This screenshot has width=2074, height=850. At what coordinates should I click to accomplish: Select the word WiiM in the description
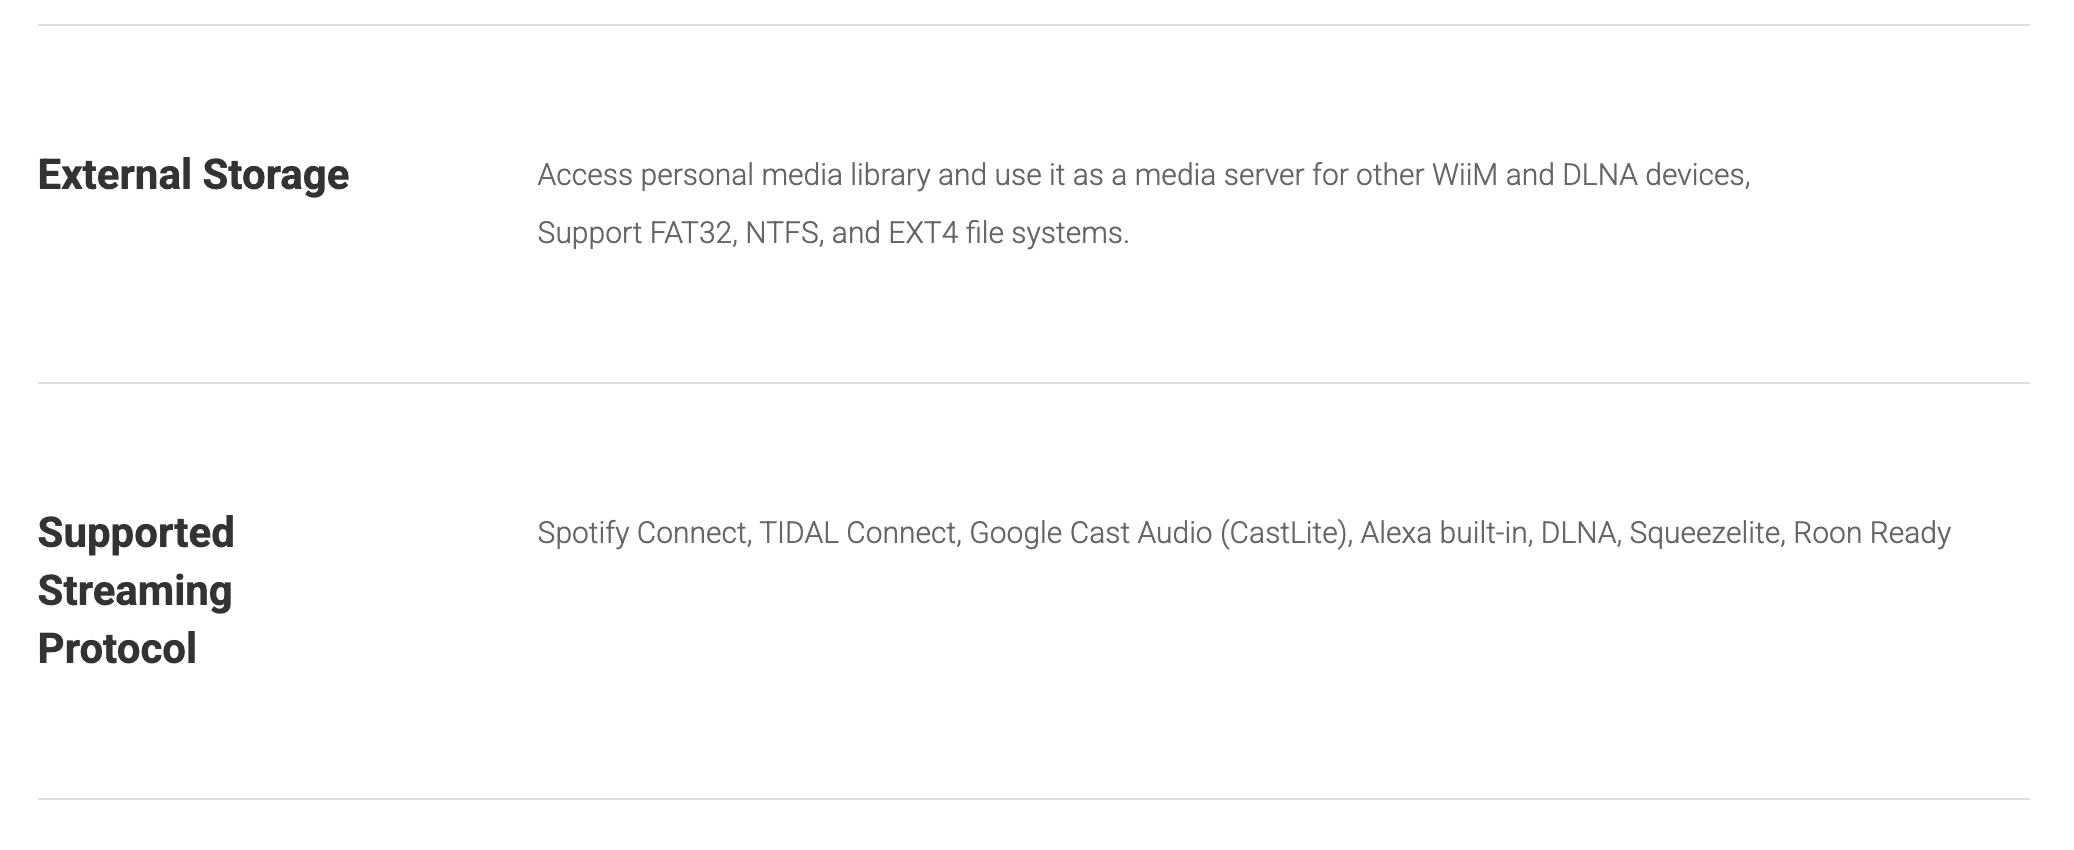1464,175
